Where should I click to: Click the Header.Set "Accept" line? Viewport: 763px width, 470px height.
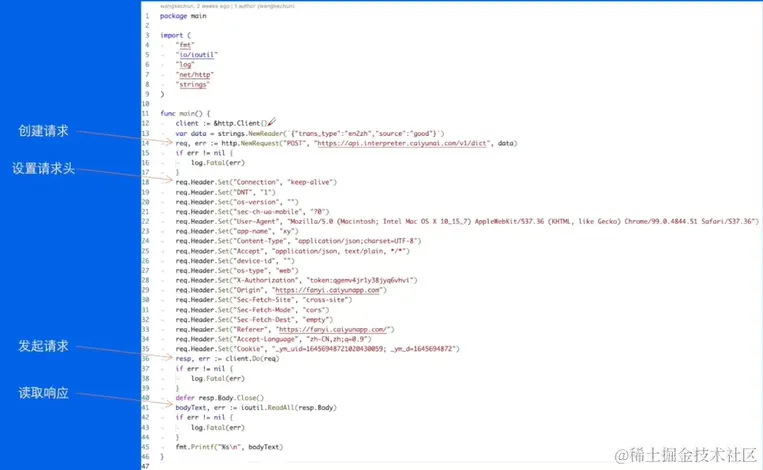coord(292,251)
